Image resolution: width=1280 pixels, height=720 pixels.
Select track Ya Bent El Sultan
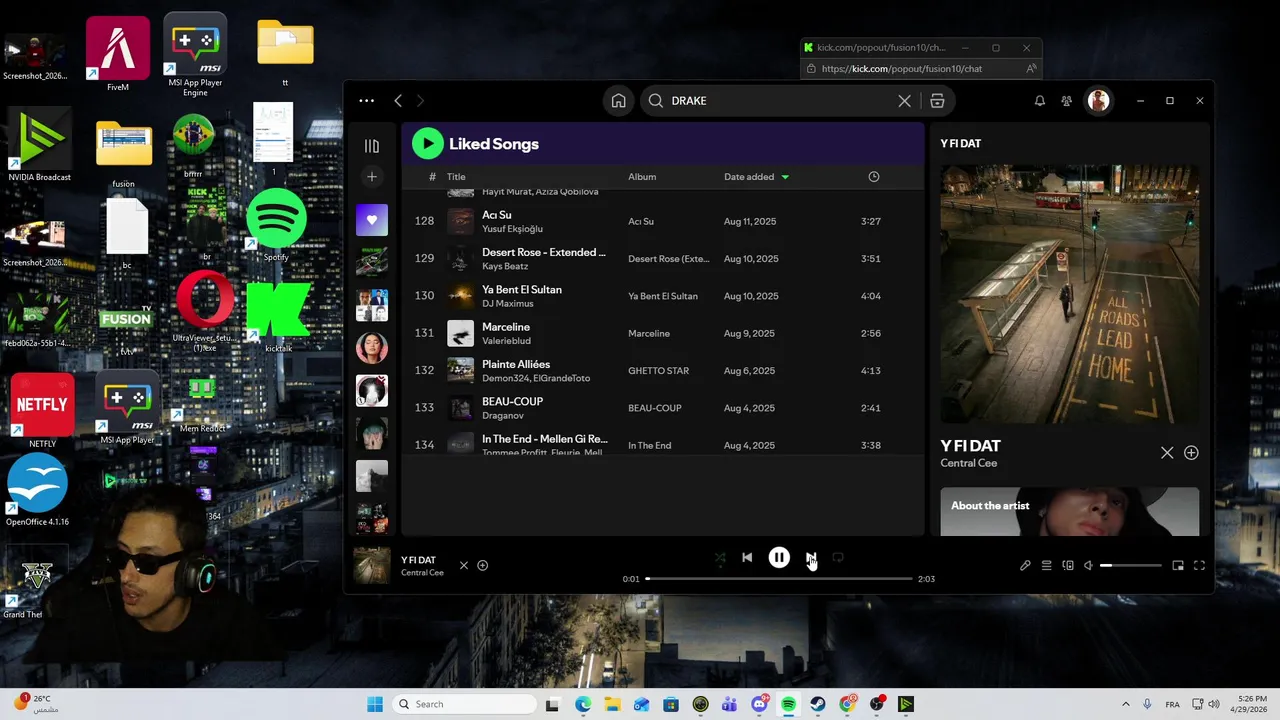click(x=522, y=290)
